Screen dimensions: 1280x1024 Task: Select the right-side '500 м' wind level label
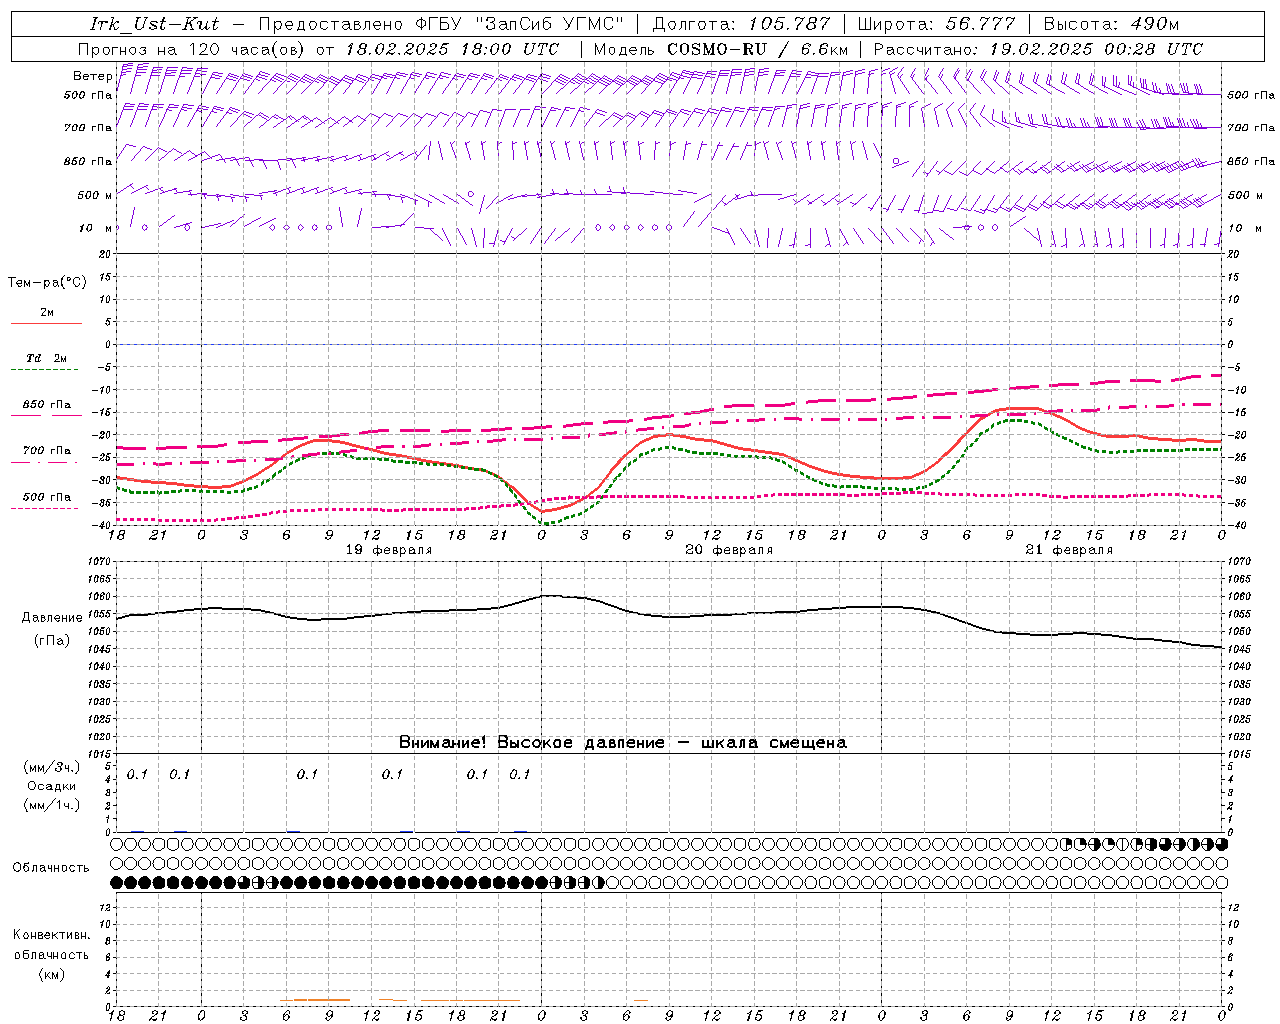coord(1245,195)
